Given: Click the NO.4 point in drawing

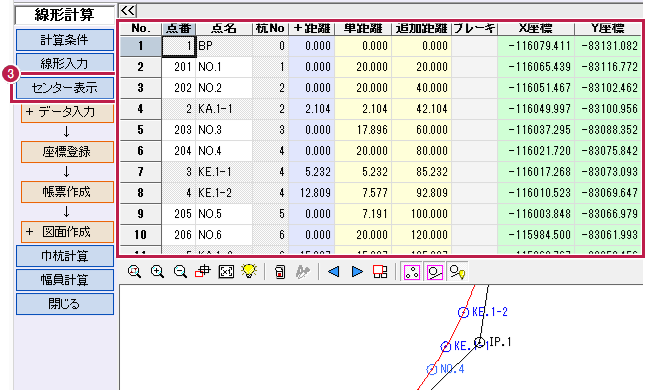Looking at the screenshot, I should coord(431,369).
